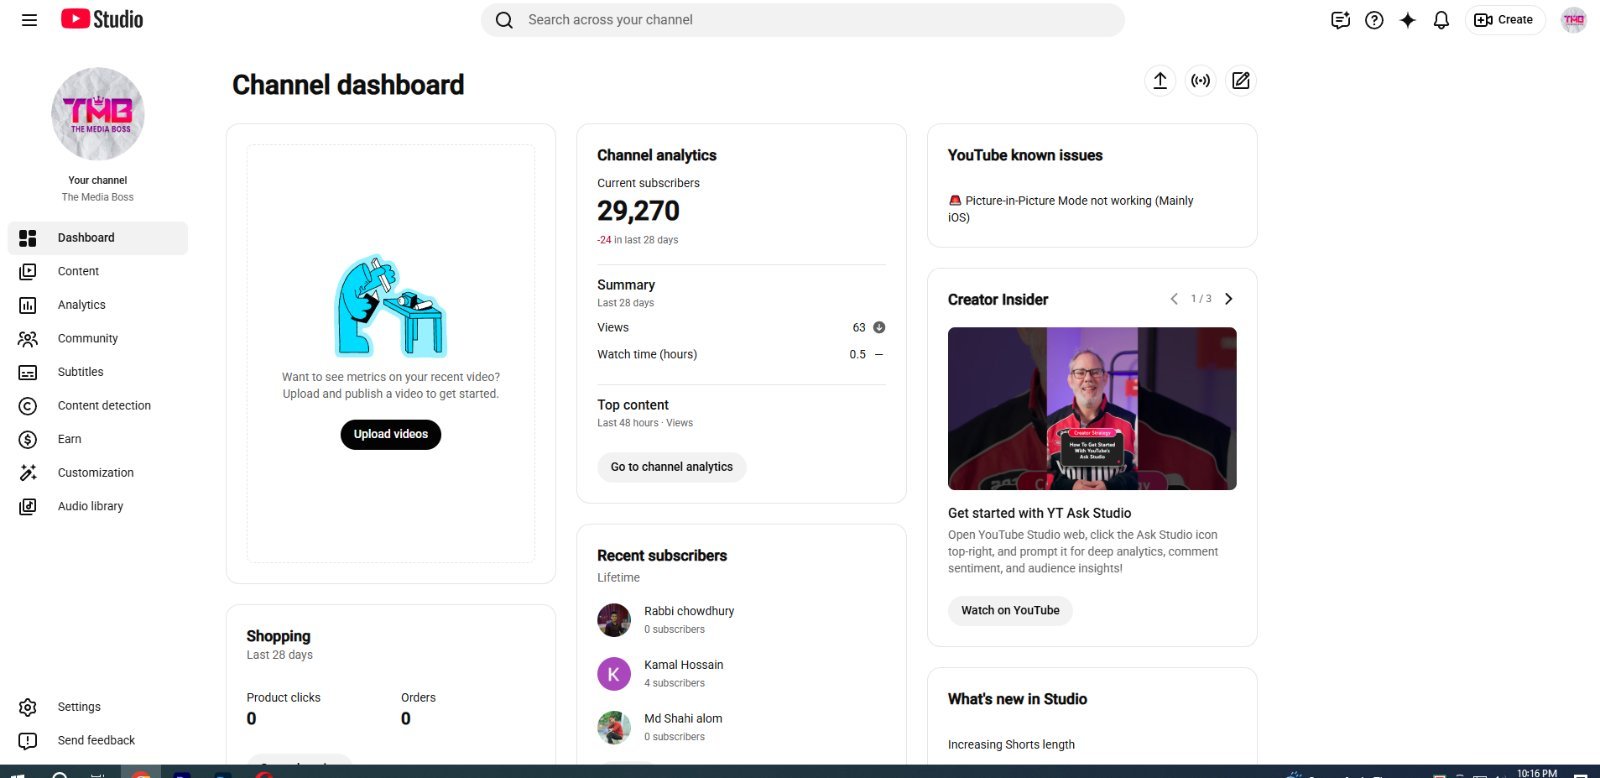Click the create post pencil icon

tap(1241, 81)
